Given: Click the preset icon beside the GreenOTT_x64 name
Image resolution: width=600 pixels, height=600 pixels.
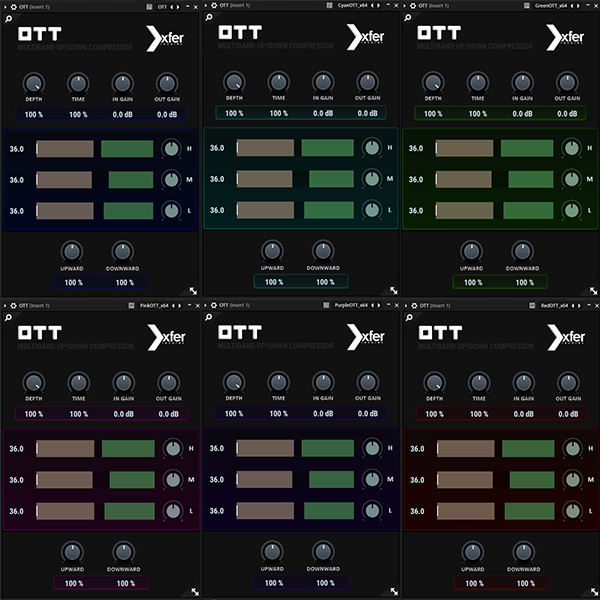Looking at the screenshot, I should tap(527, 6).
